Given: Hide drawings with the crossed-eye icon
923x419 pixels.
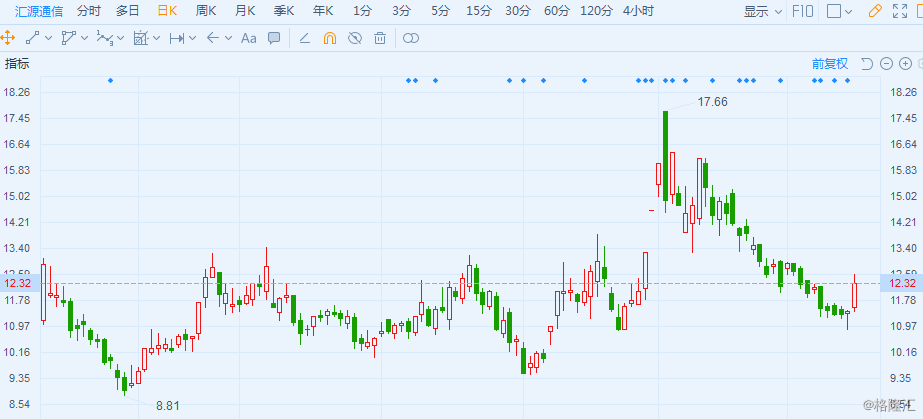Looking at the screenshot, I should click(354, 38).
